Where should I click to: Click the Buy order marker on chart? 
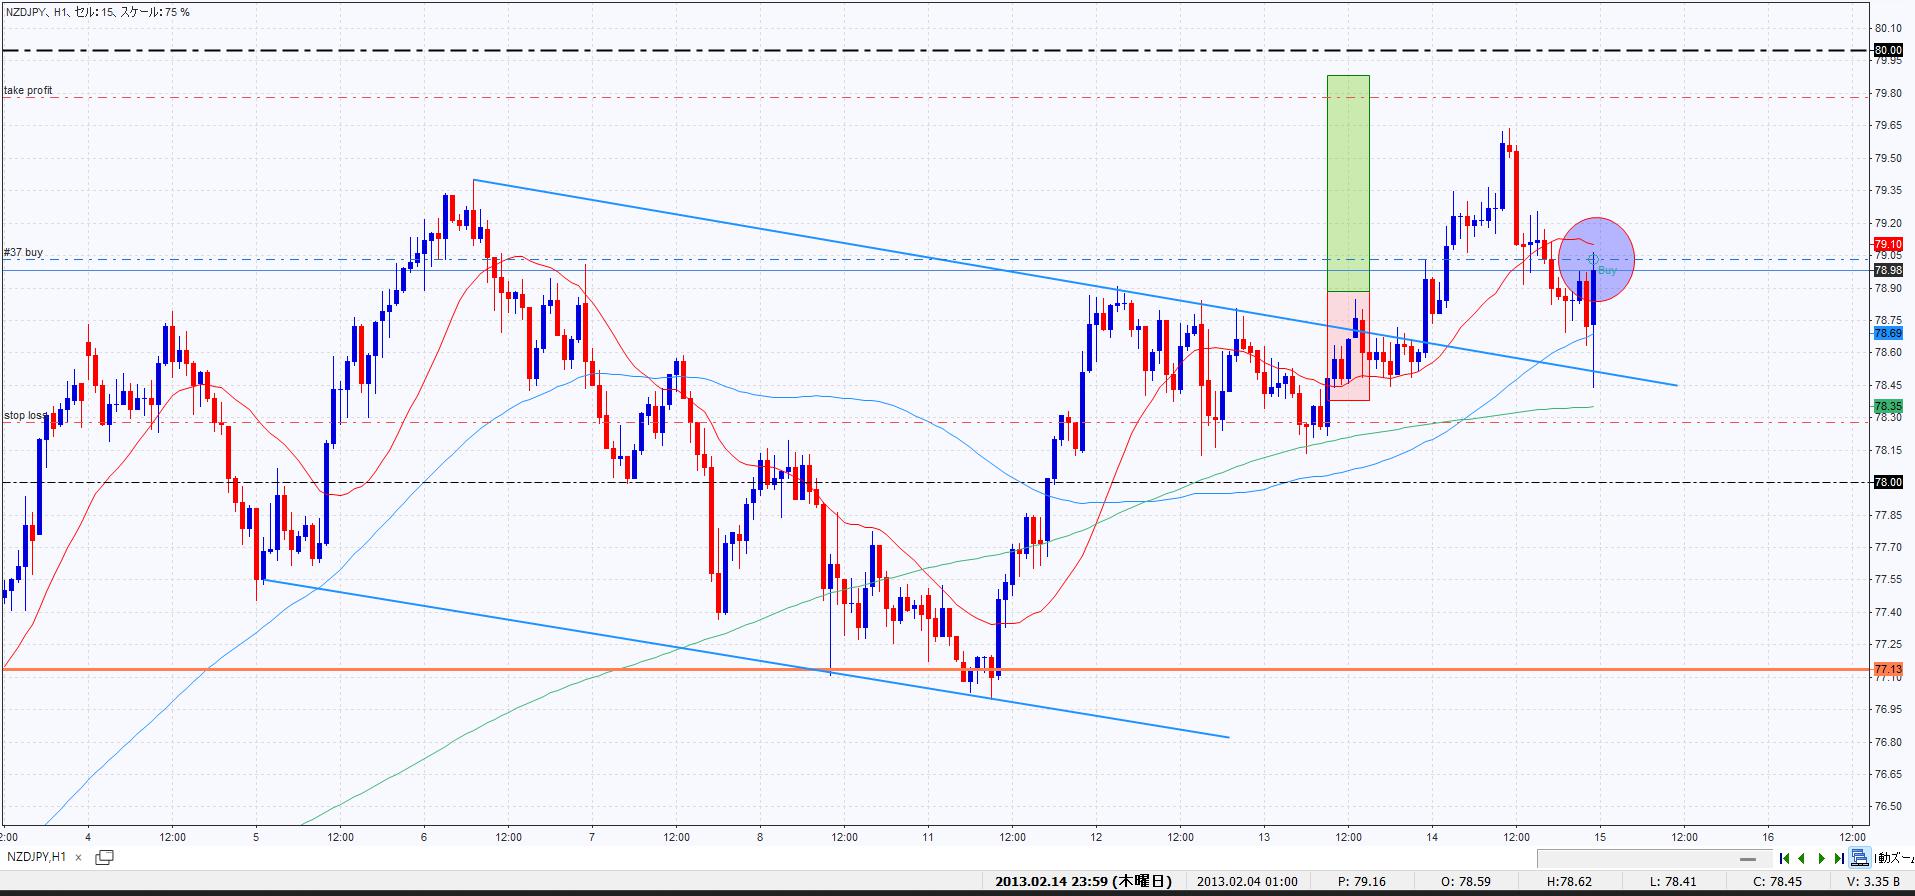(1606, 271)
